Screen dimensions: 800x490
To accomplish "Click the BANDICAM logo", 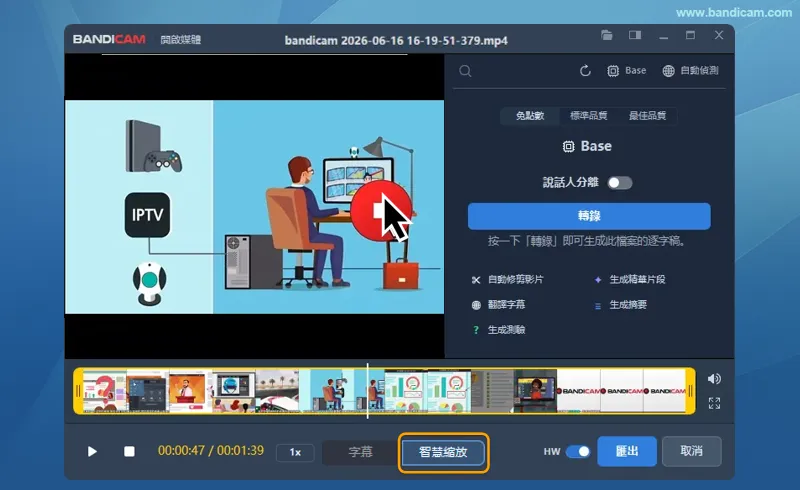I will pos(109,40).
